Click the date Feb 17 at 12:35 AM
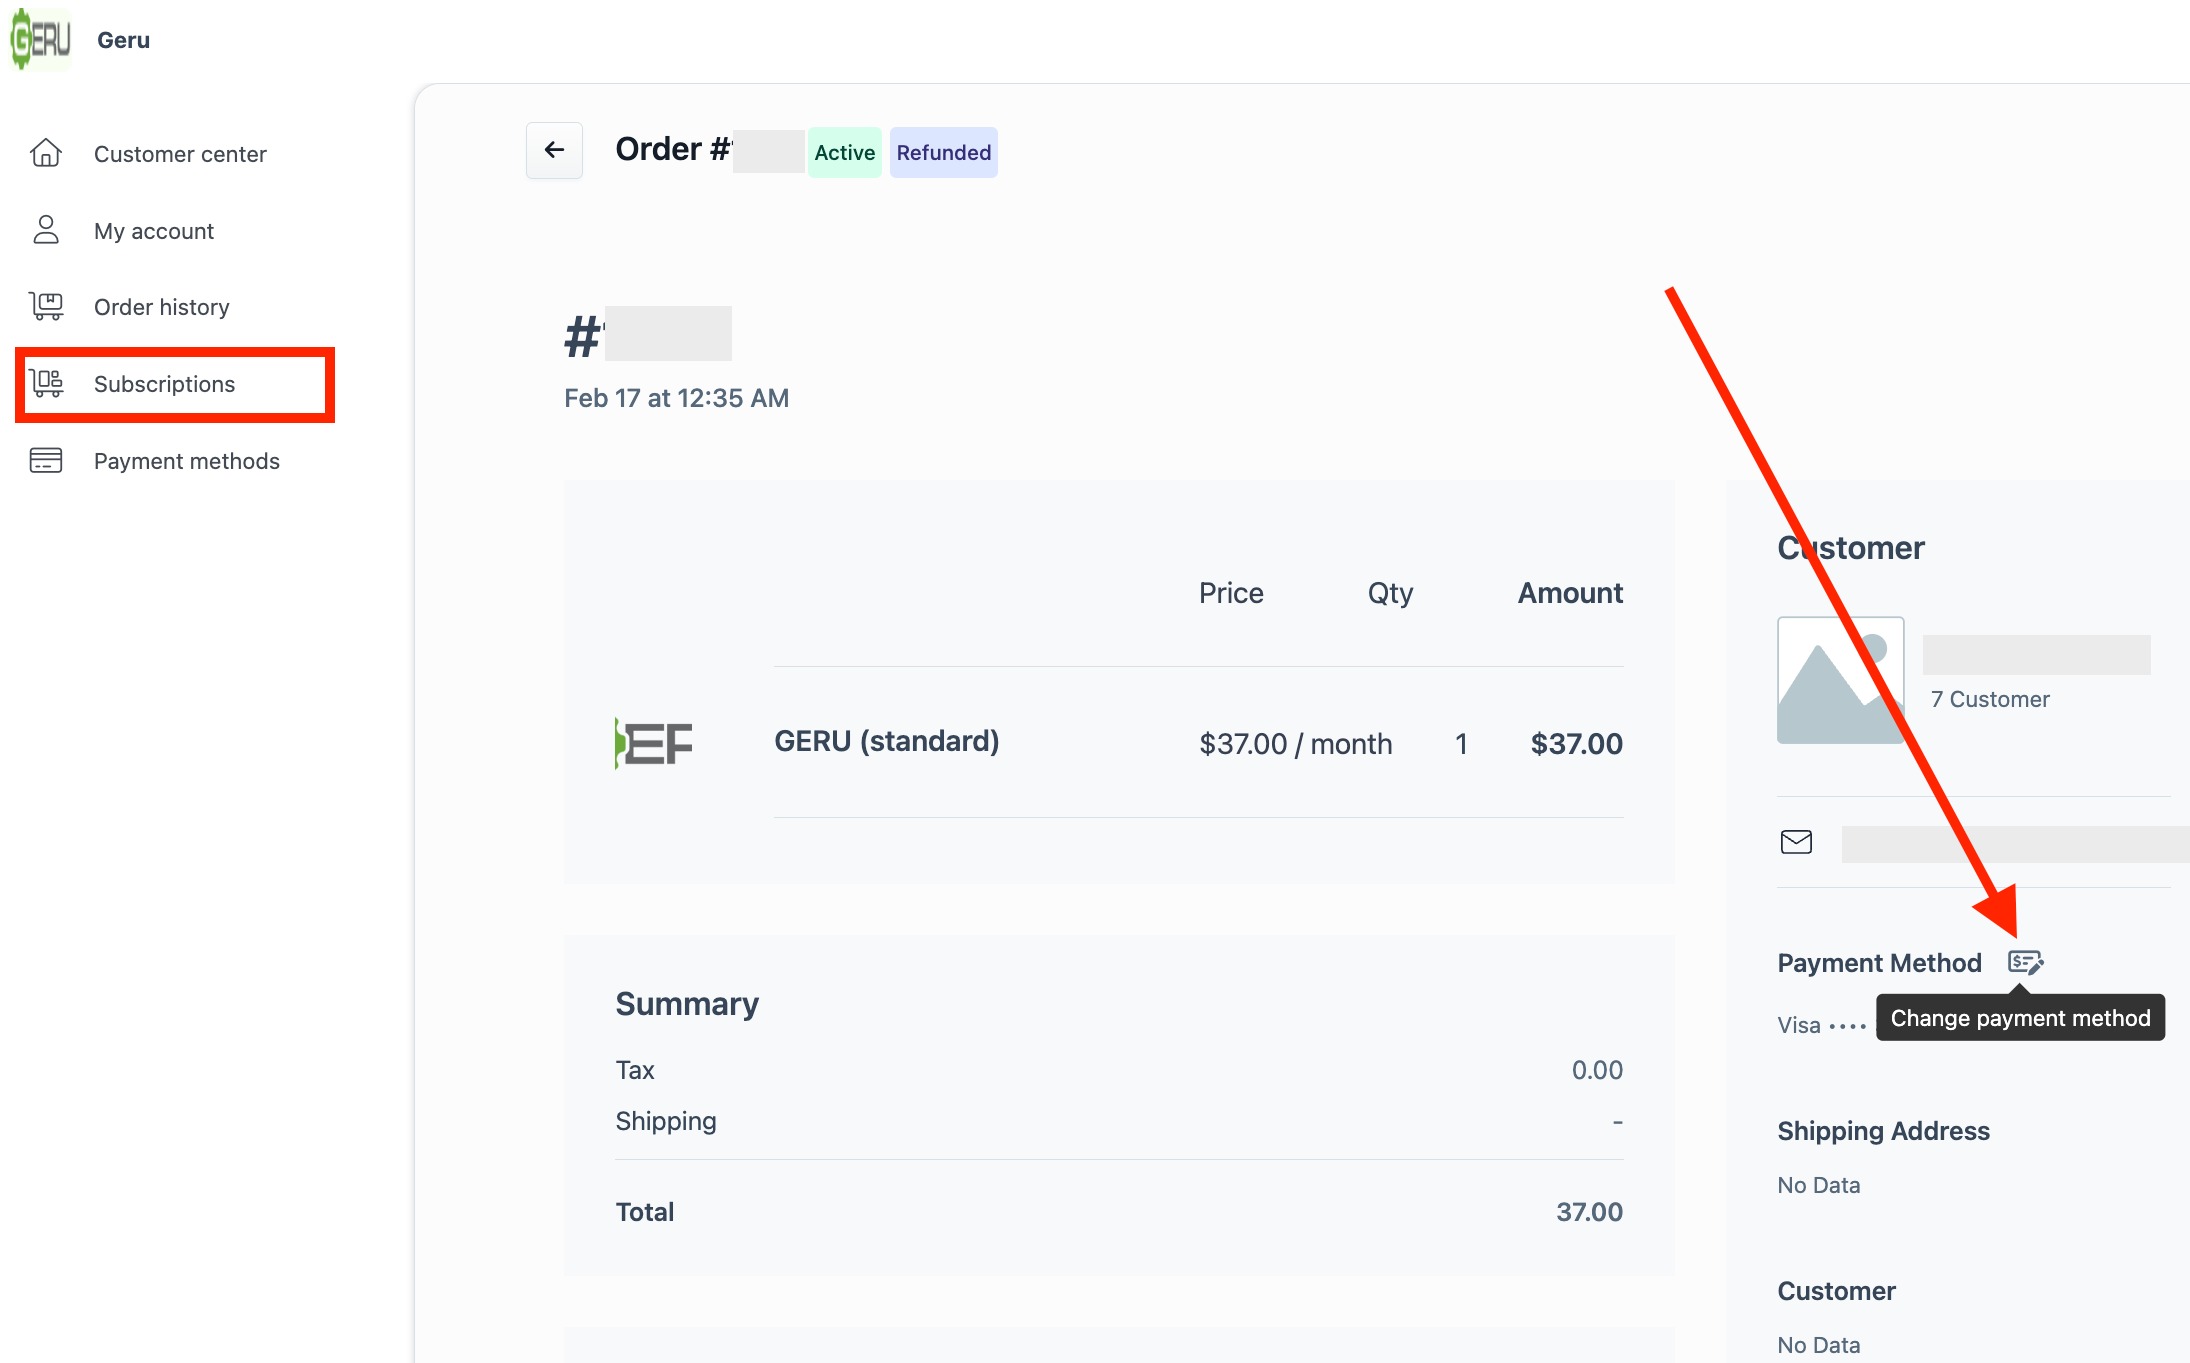This screenshot has height=1363, width=2190. [676, 398]
